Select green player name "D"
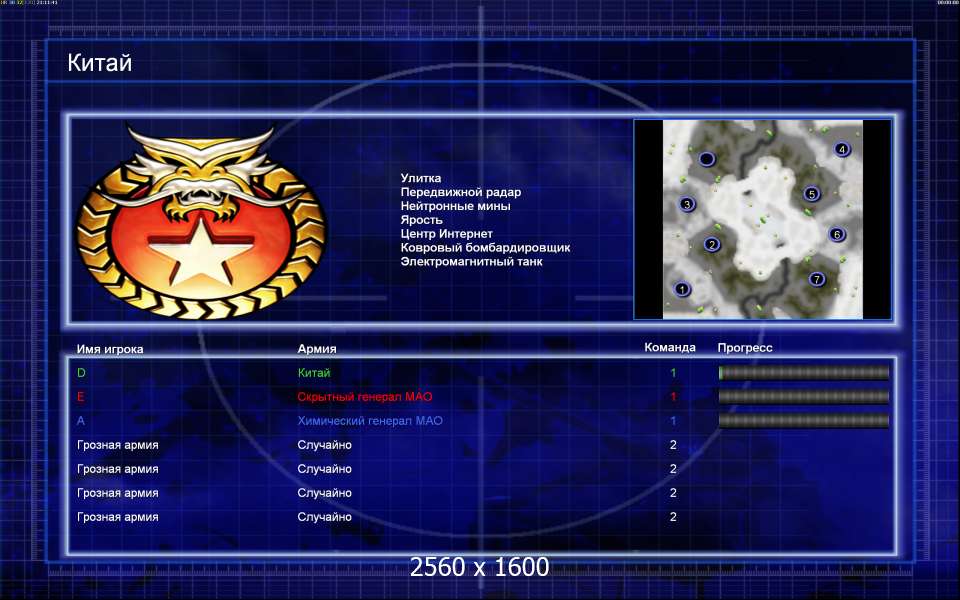 click(81, 373)
